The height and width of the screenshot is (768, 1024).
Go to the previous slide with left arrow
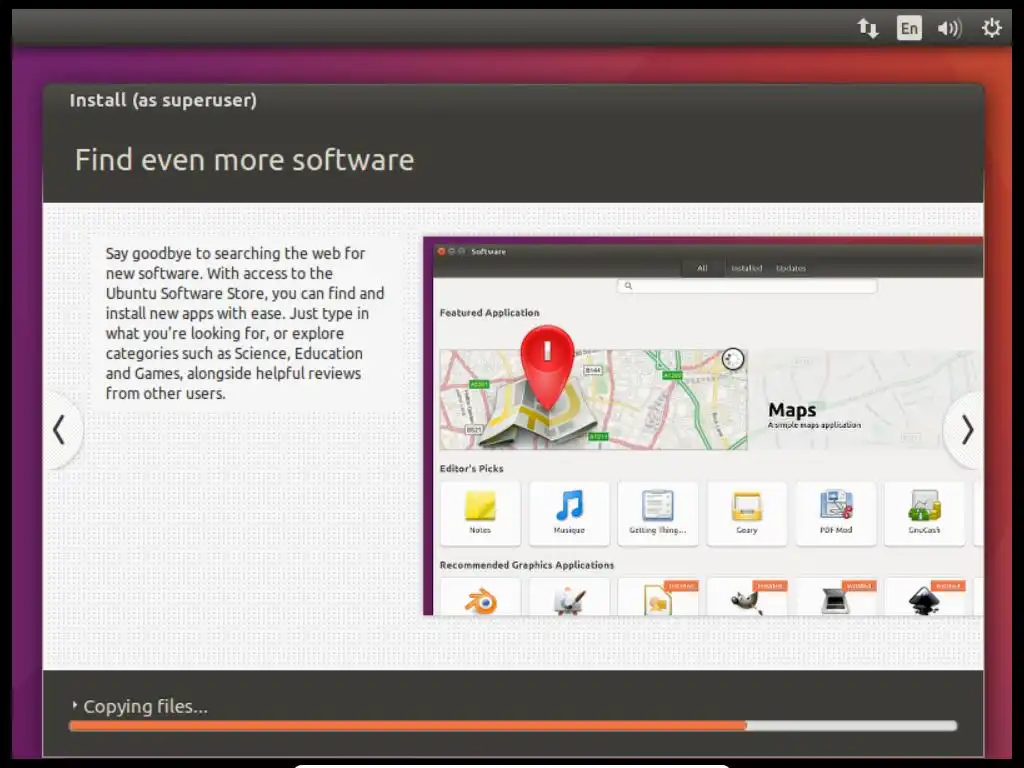[x=61, y=430]
